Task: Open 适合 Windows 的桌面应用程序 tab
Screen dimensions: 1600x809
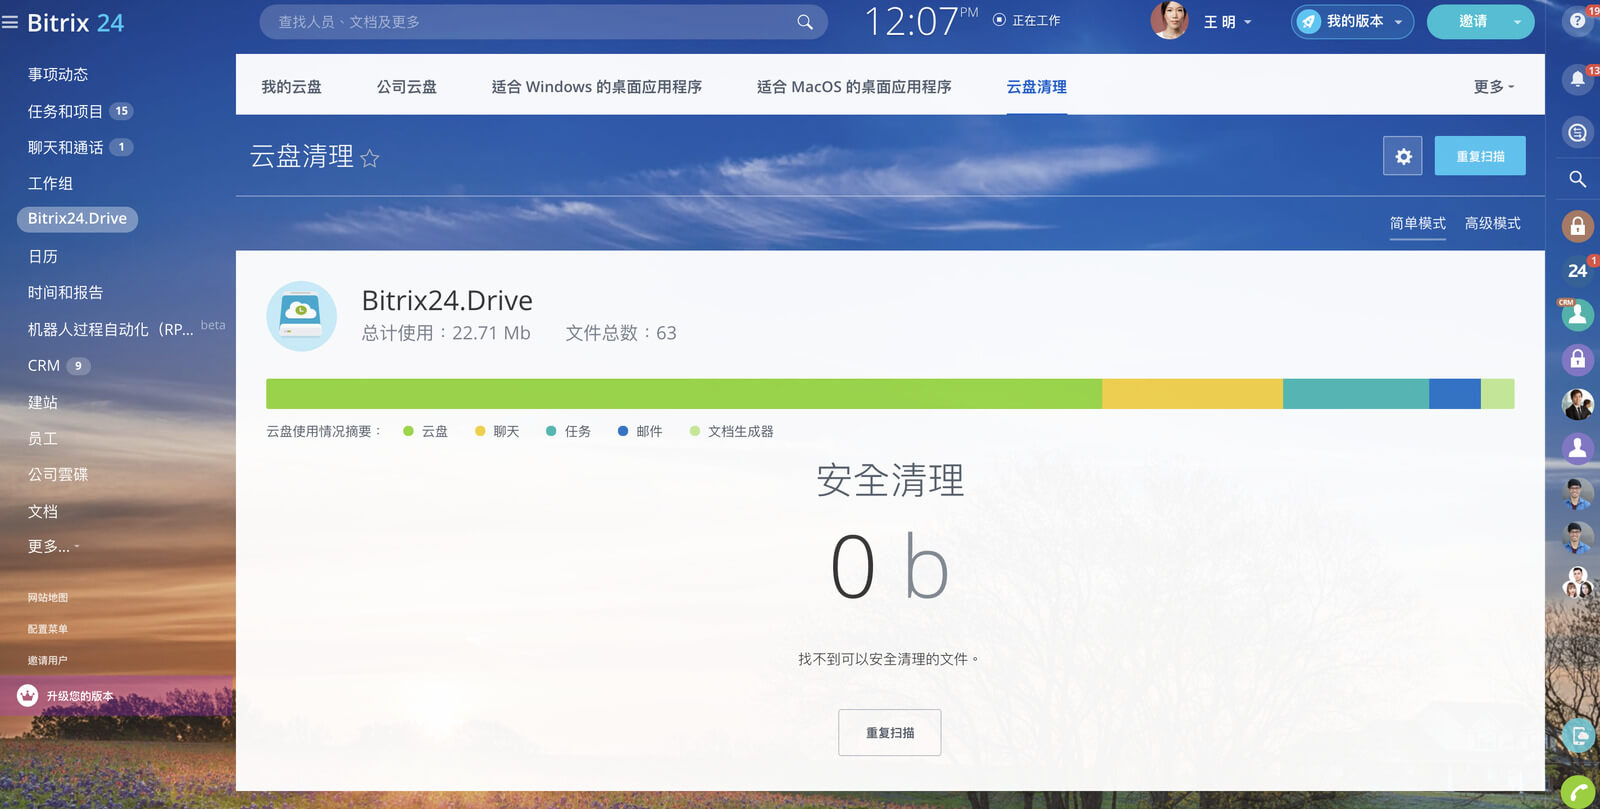Action: tap(596, 87)
